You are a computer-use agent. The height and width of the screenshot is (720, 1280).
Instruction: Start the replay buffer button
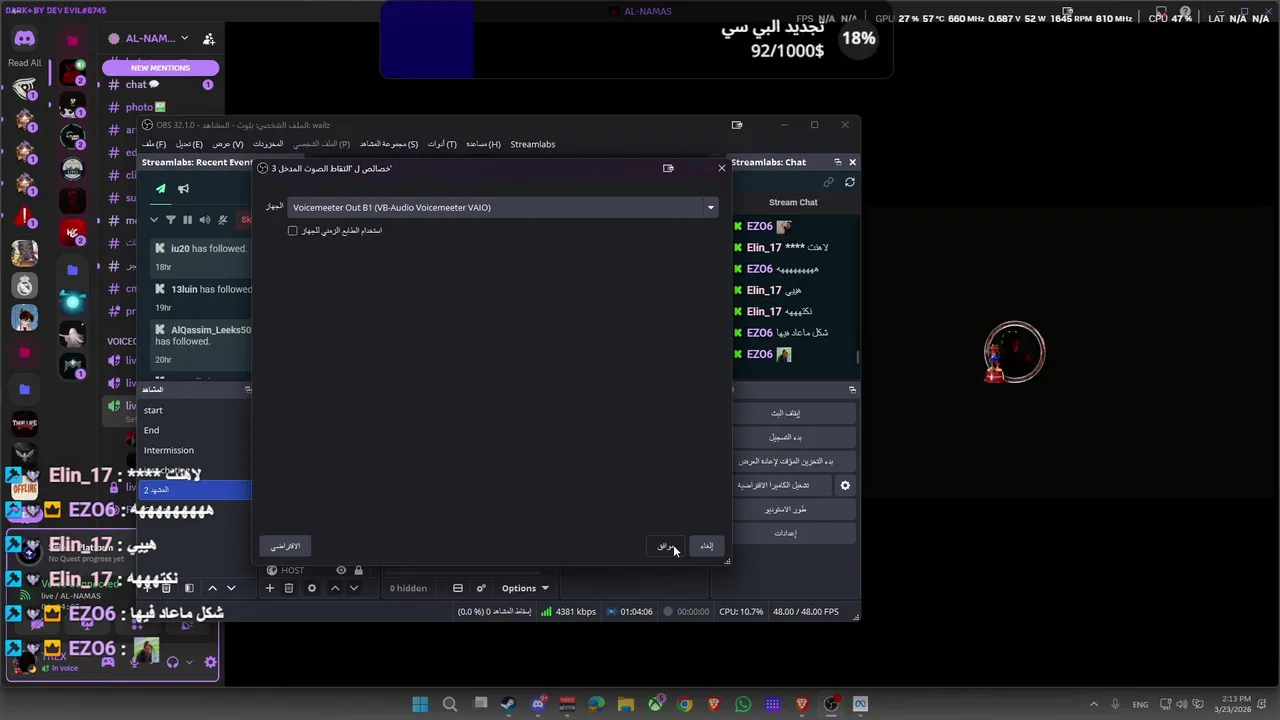[x=786, y=461]
